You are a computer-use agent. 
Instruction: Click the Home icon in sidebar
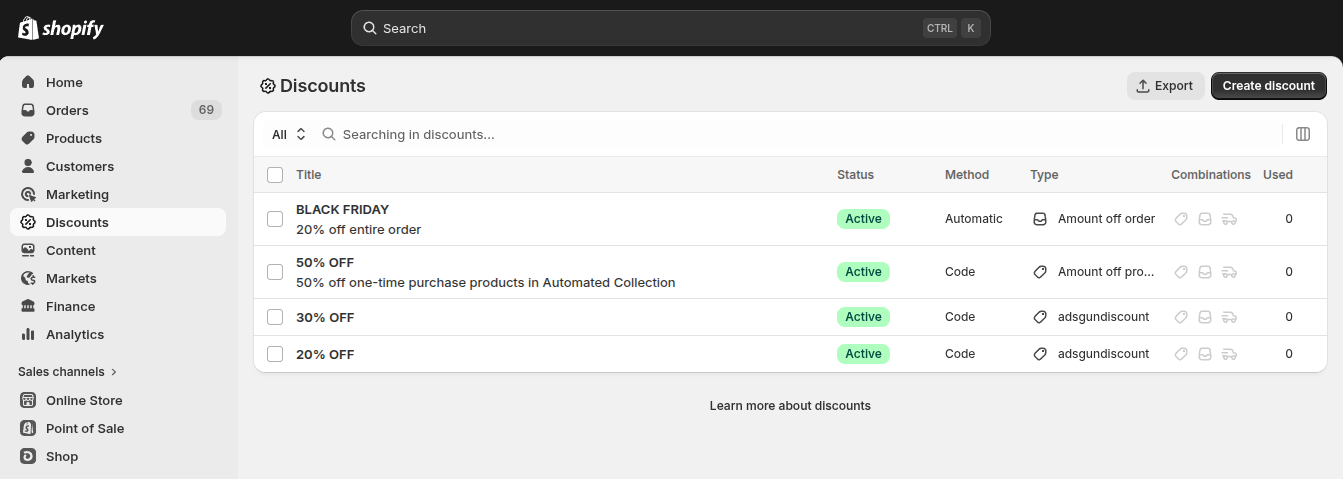28,82
